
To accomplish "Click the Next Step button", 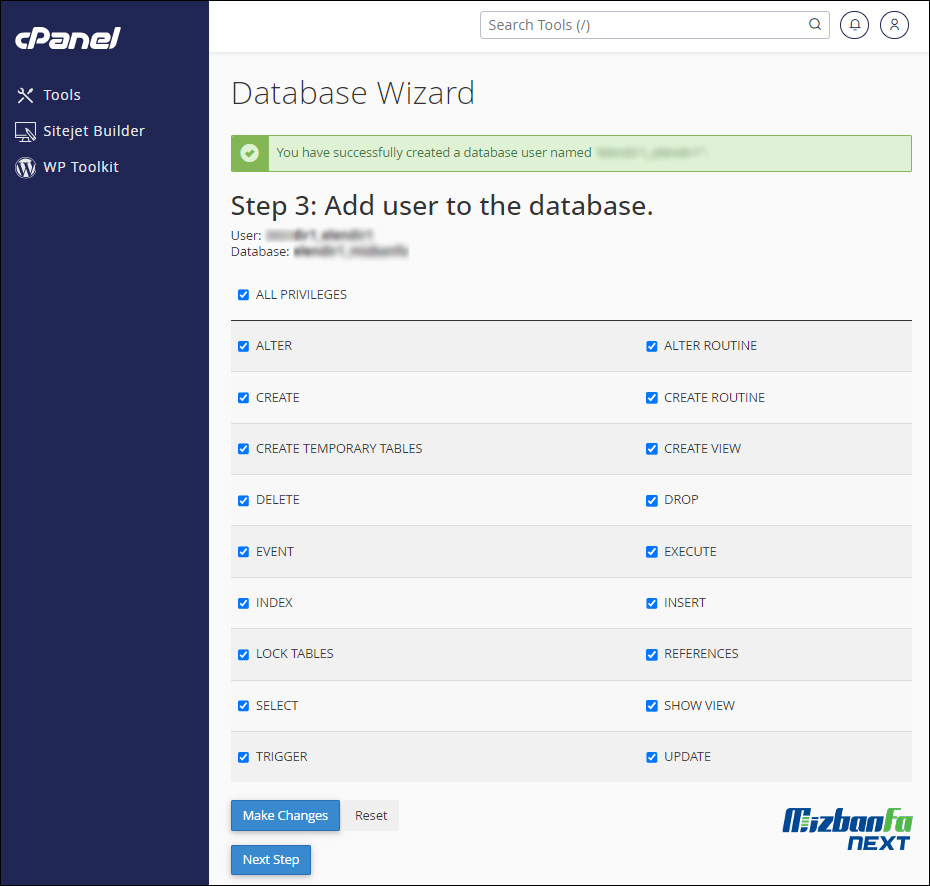I will pos(270,859).
